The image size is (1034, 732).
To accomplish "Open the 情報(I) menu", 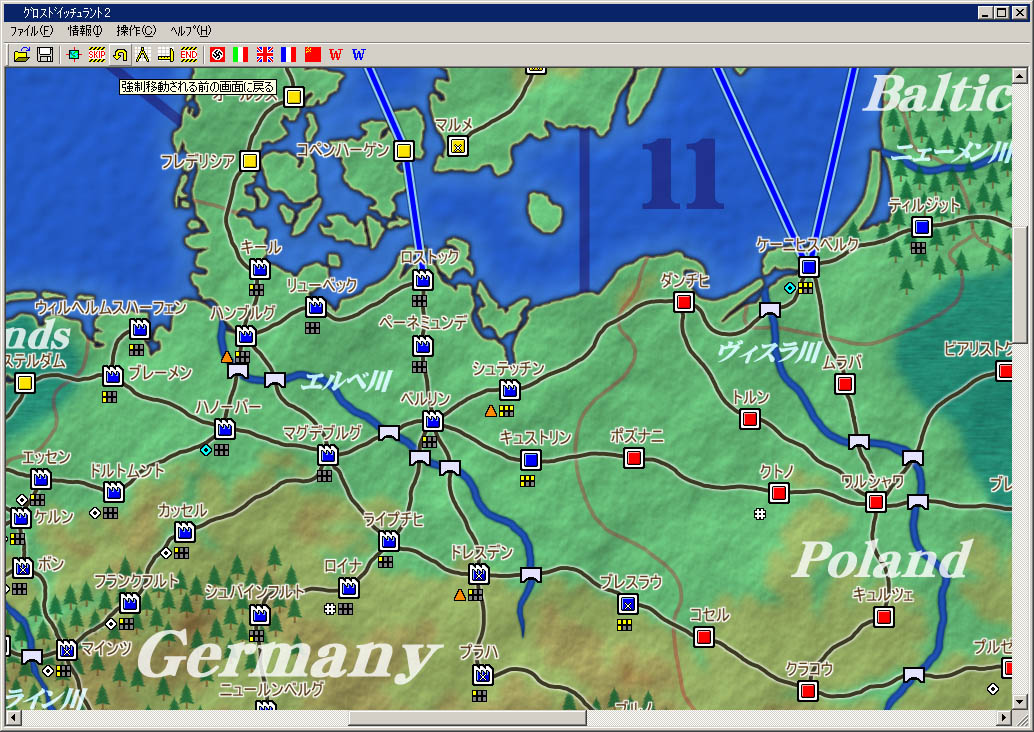I will coord(85,31).
